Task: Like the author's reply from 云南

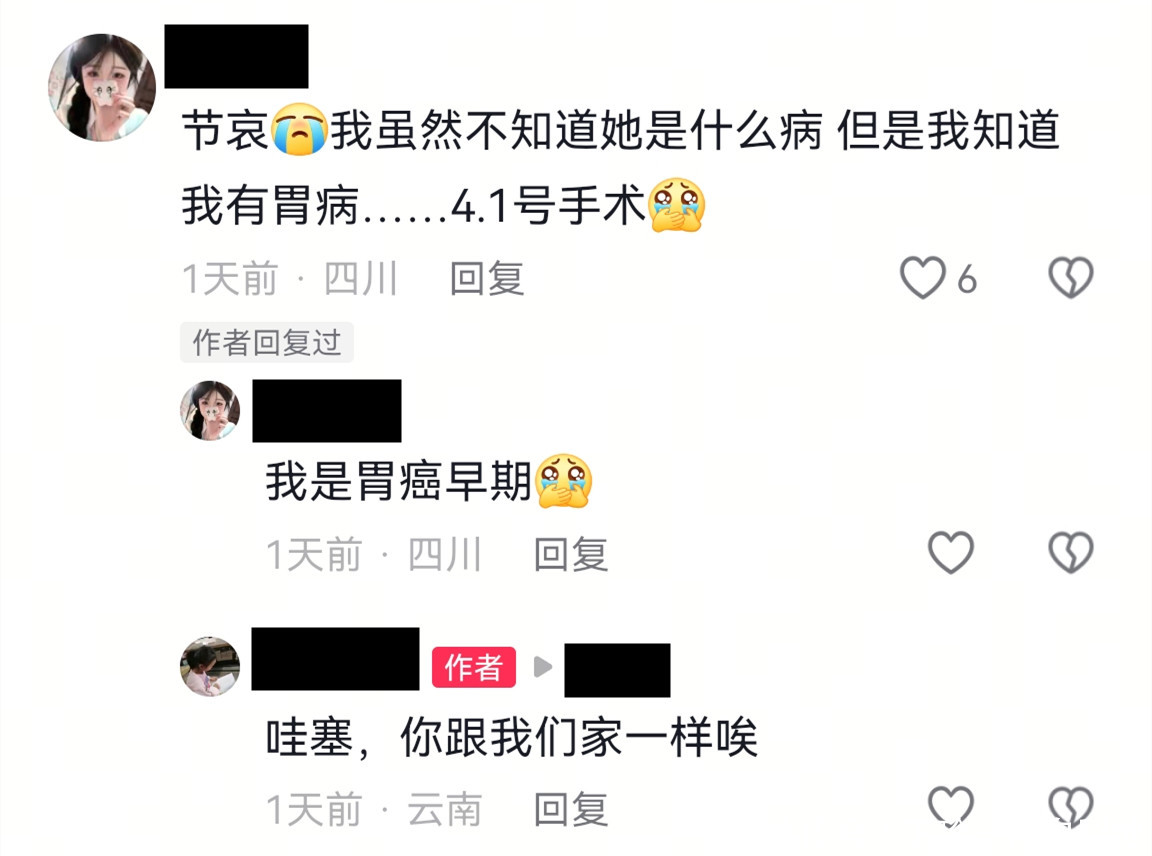Action: tap(951, 806)
